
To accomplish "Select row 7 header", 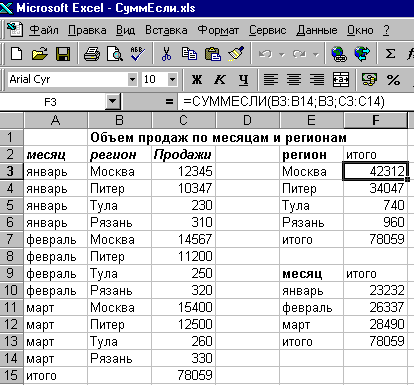I will point(12,239).
